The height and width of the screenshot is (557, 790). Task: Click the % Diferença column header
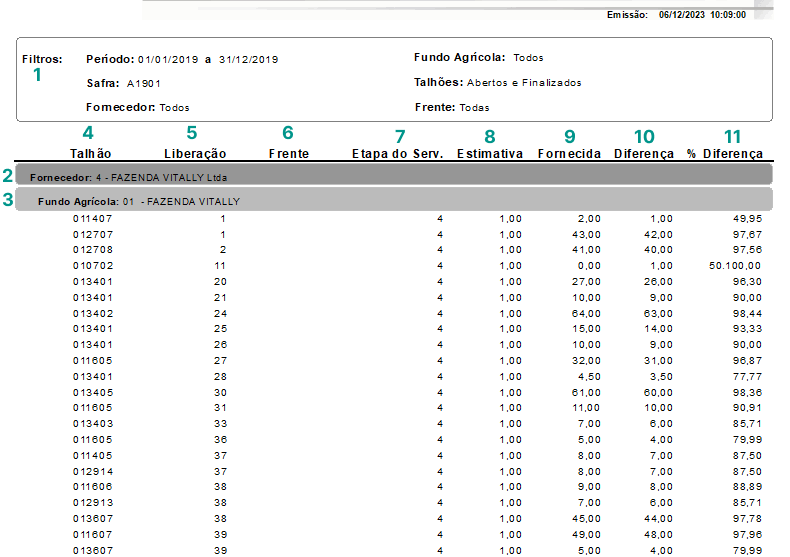(725, 154)
